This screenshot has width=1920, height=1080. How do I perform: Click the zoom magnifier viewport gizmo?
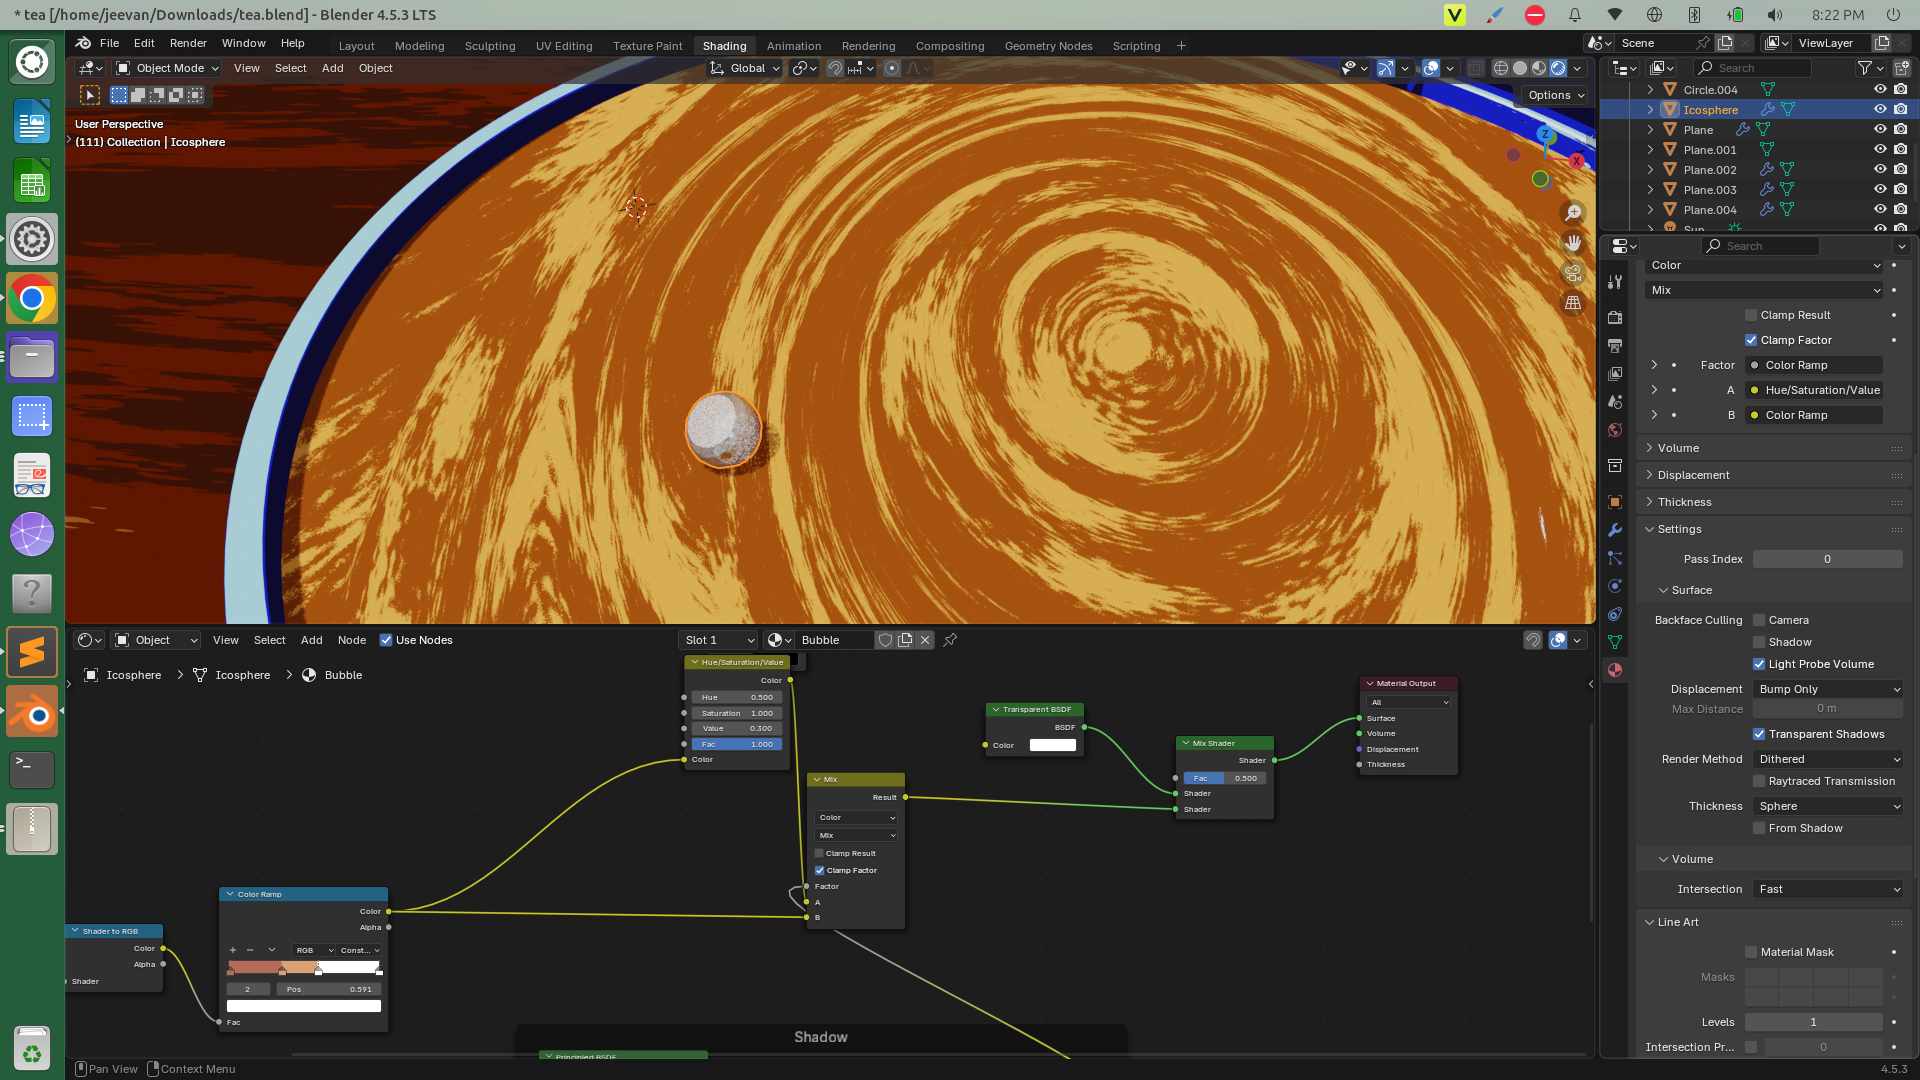pyautogui.click(x=1573, y=212)
